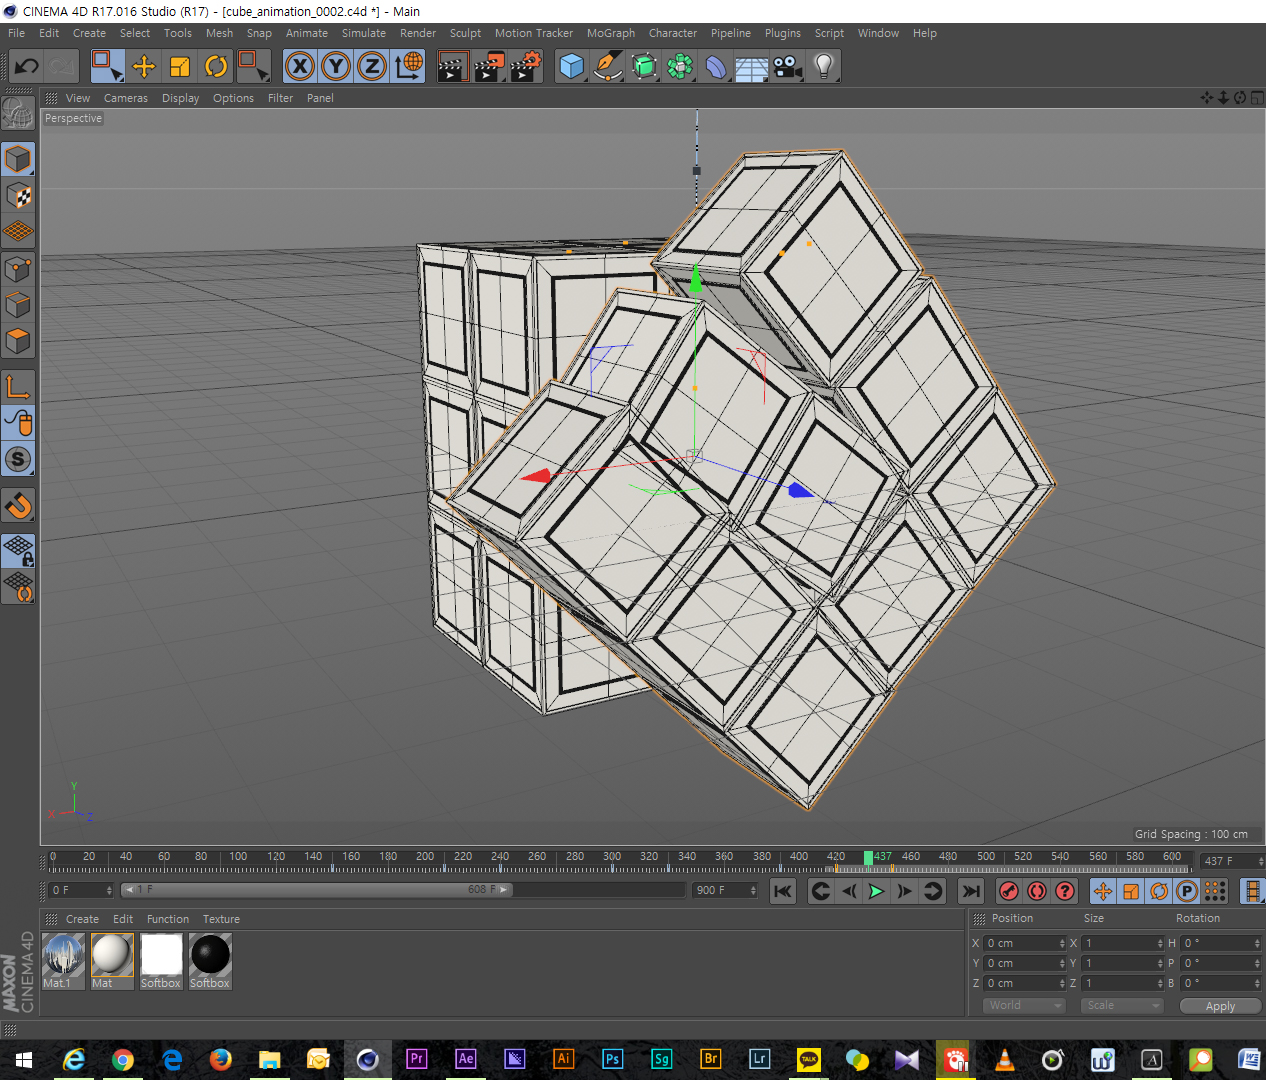Viewport: 1266px width, 1080px height.
Task: Select the Rotate tool
Action: pos(216,67)
